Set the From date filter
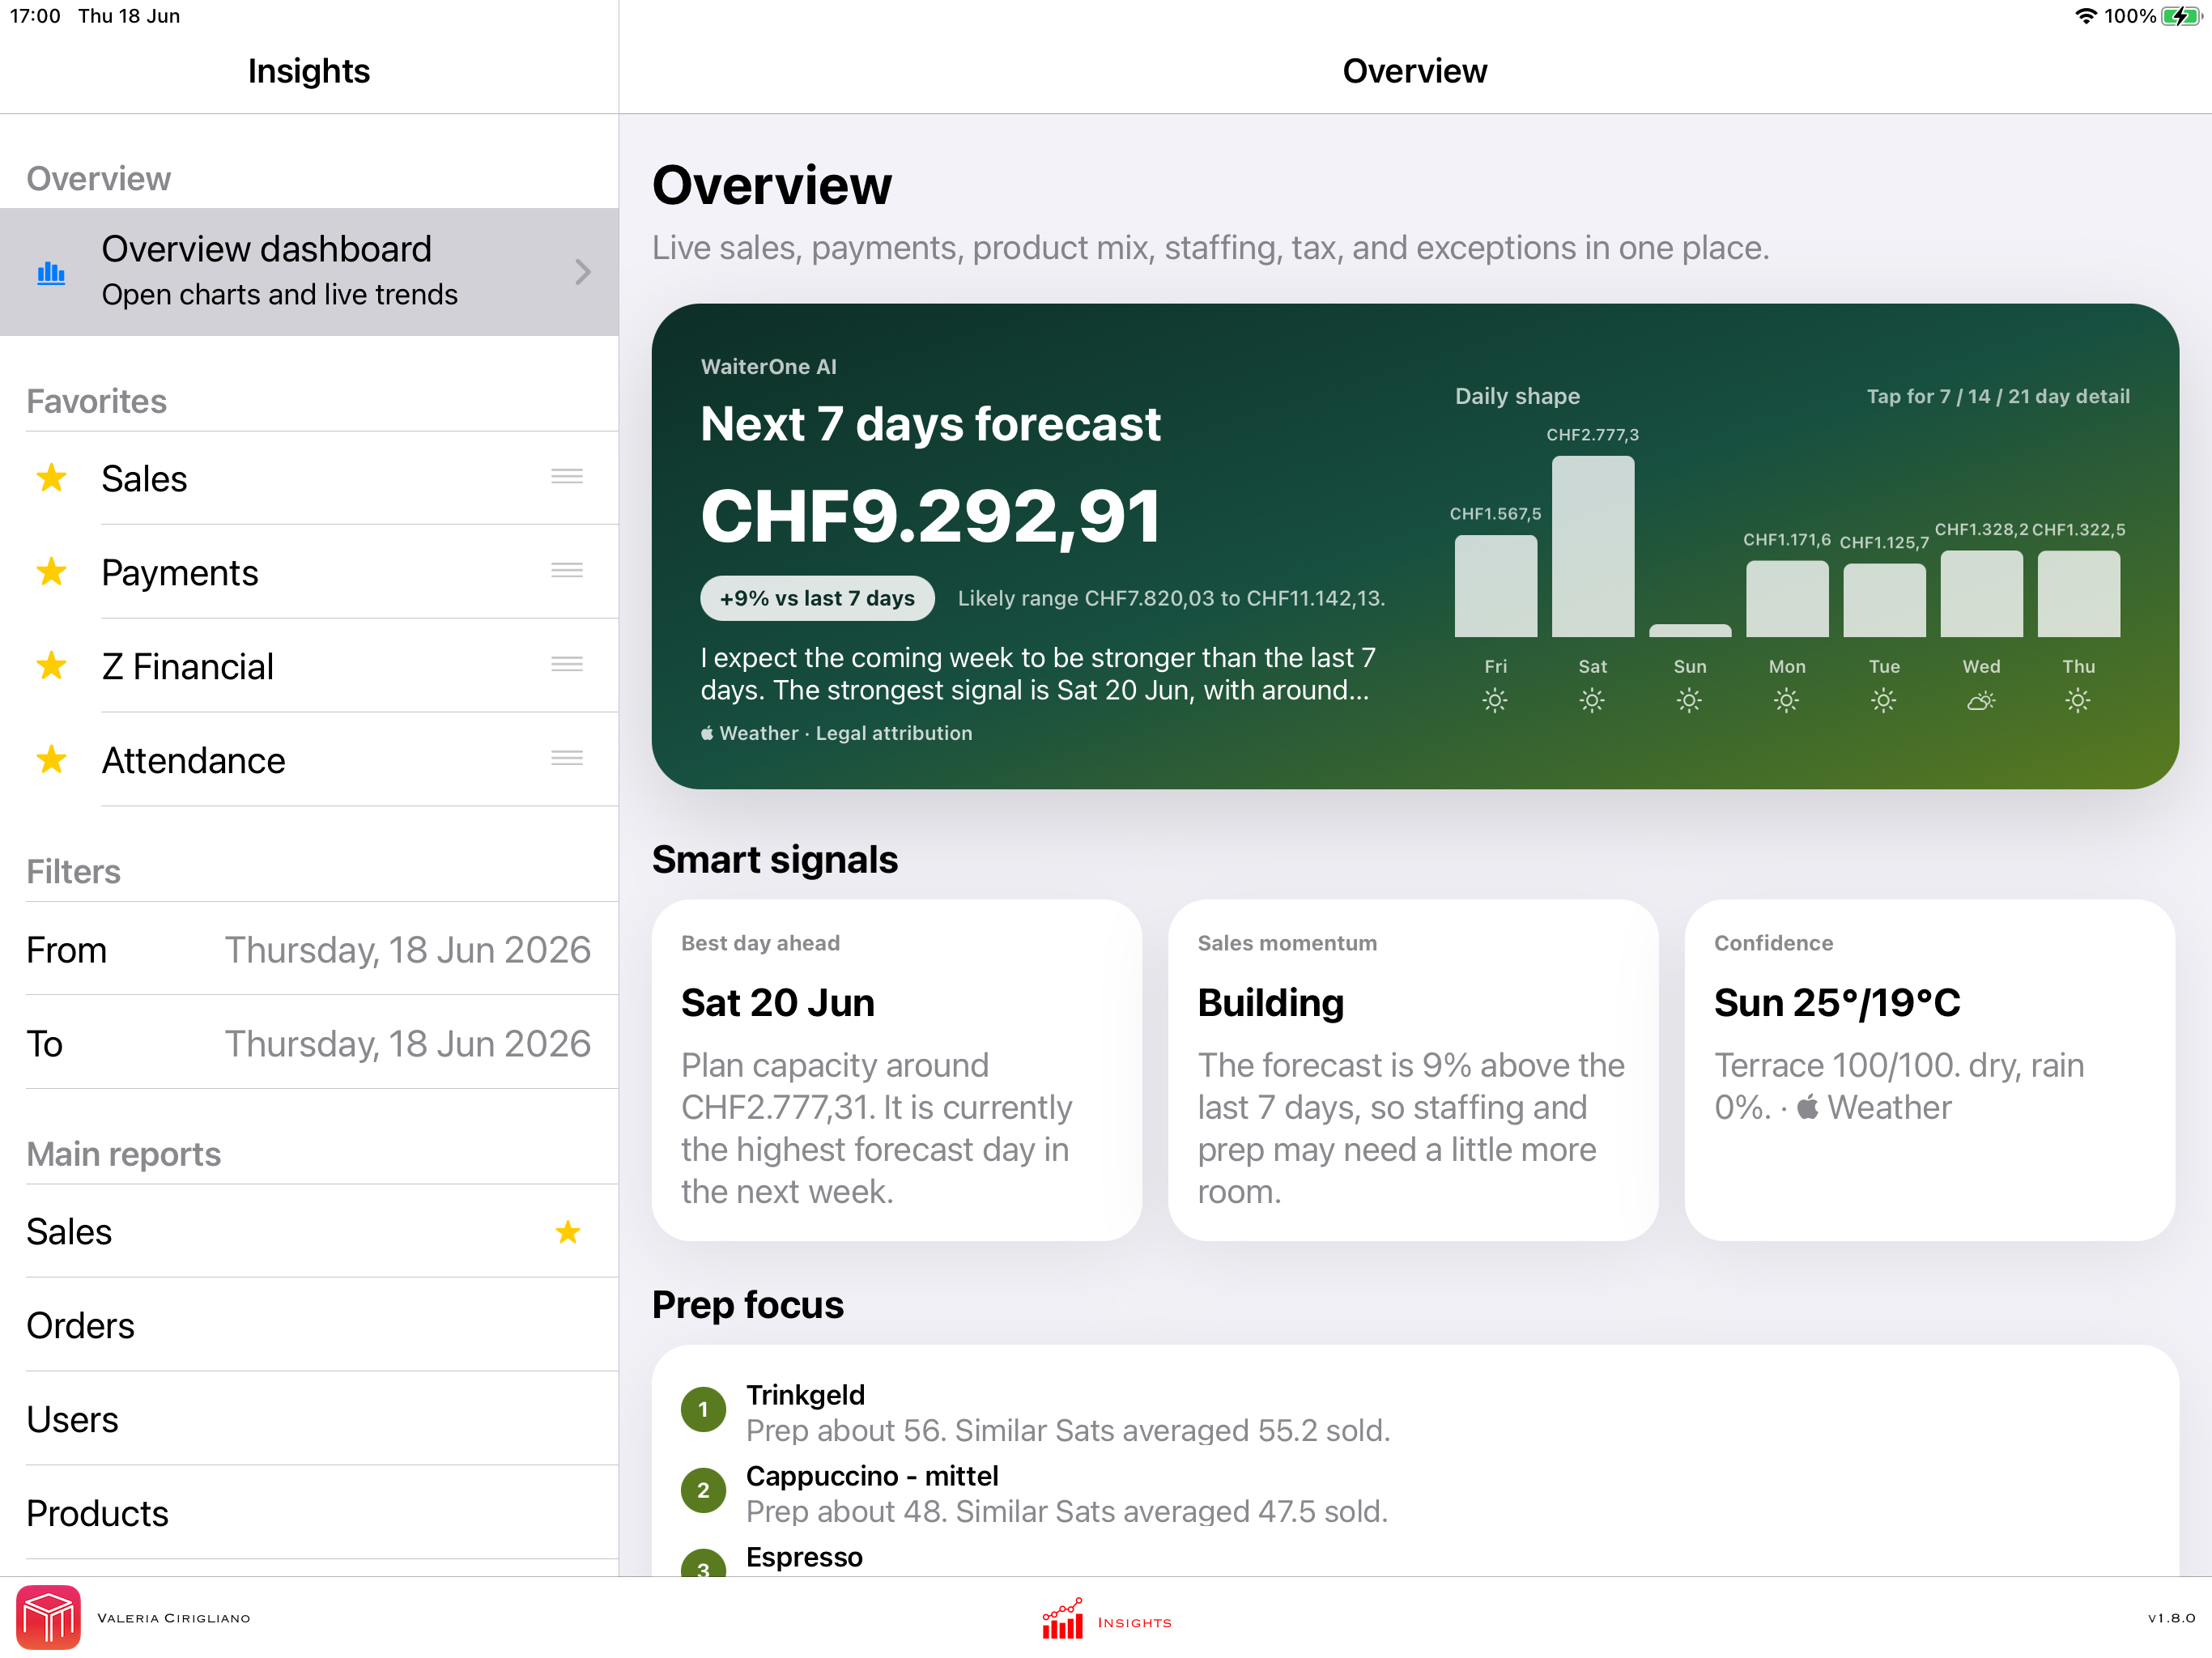This screenshot has height=1658, width=2212. [309, 950]
